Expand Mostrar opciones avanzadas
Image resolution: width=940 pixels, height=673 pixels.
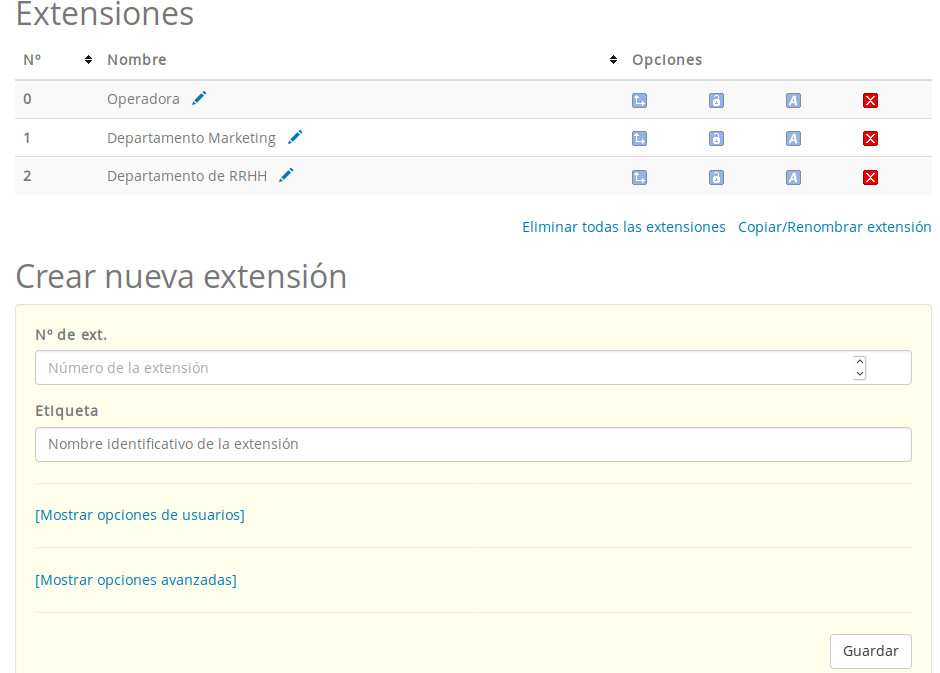coord(136,579)
